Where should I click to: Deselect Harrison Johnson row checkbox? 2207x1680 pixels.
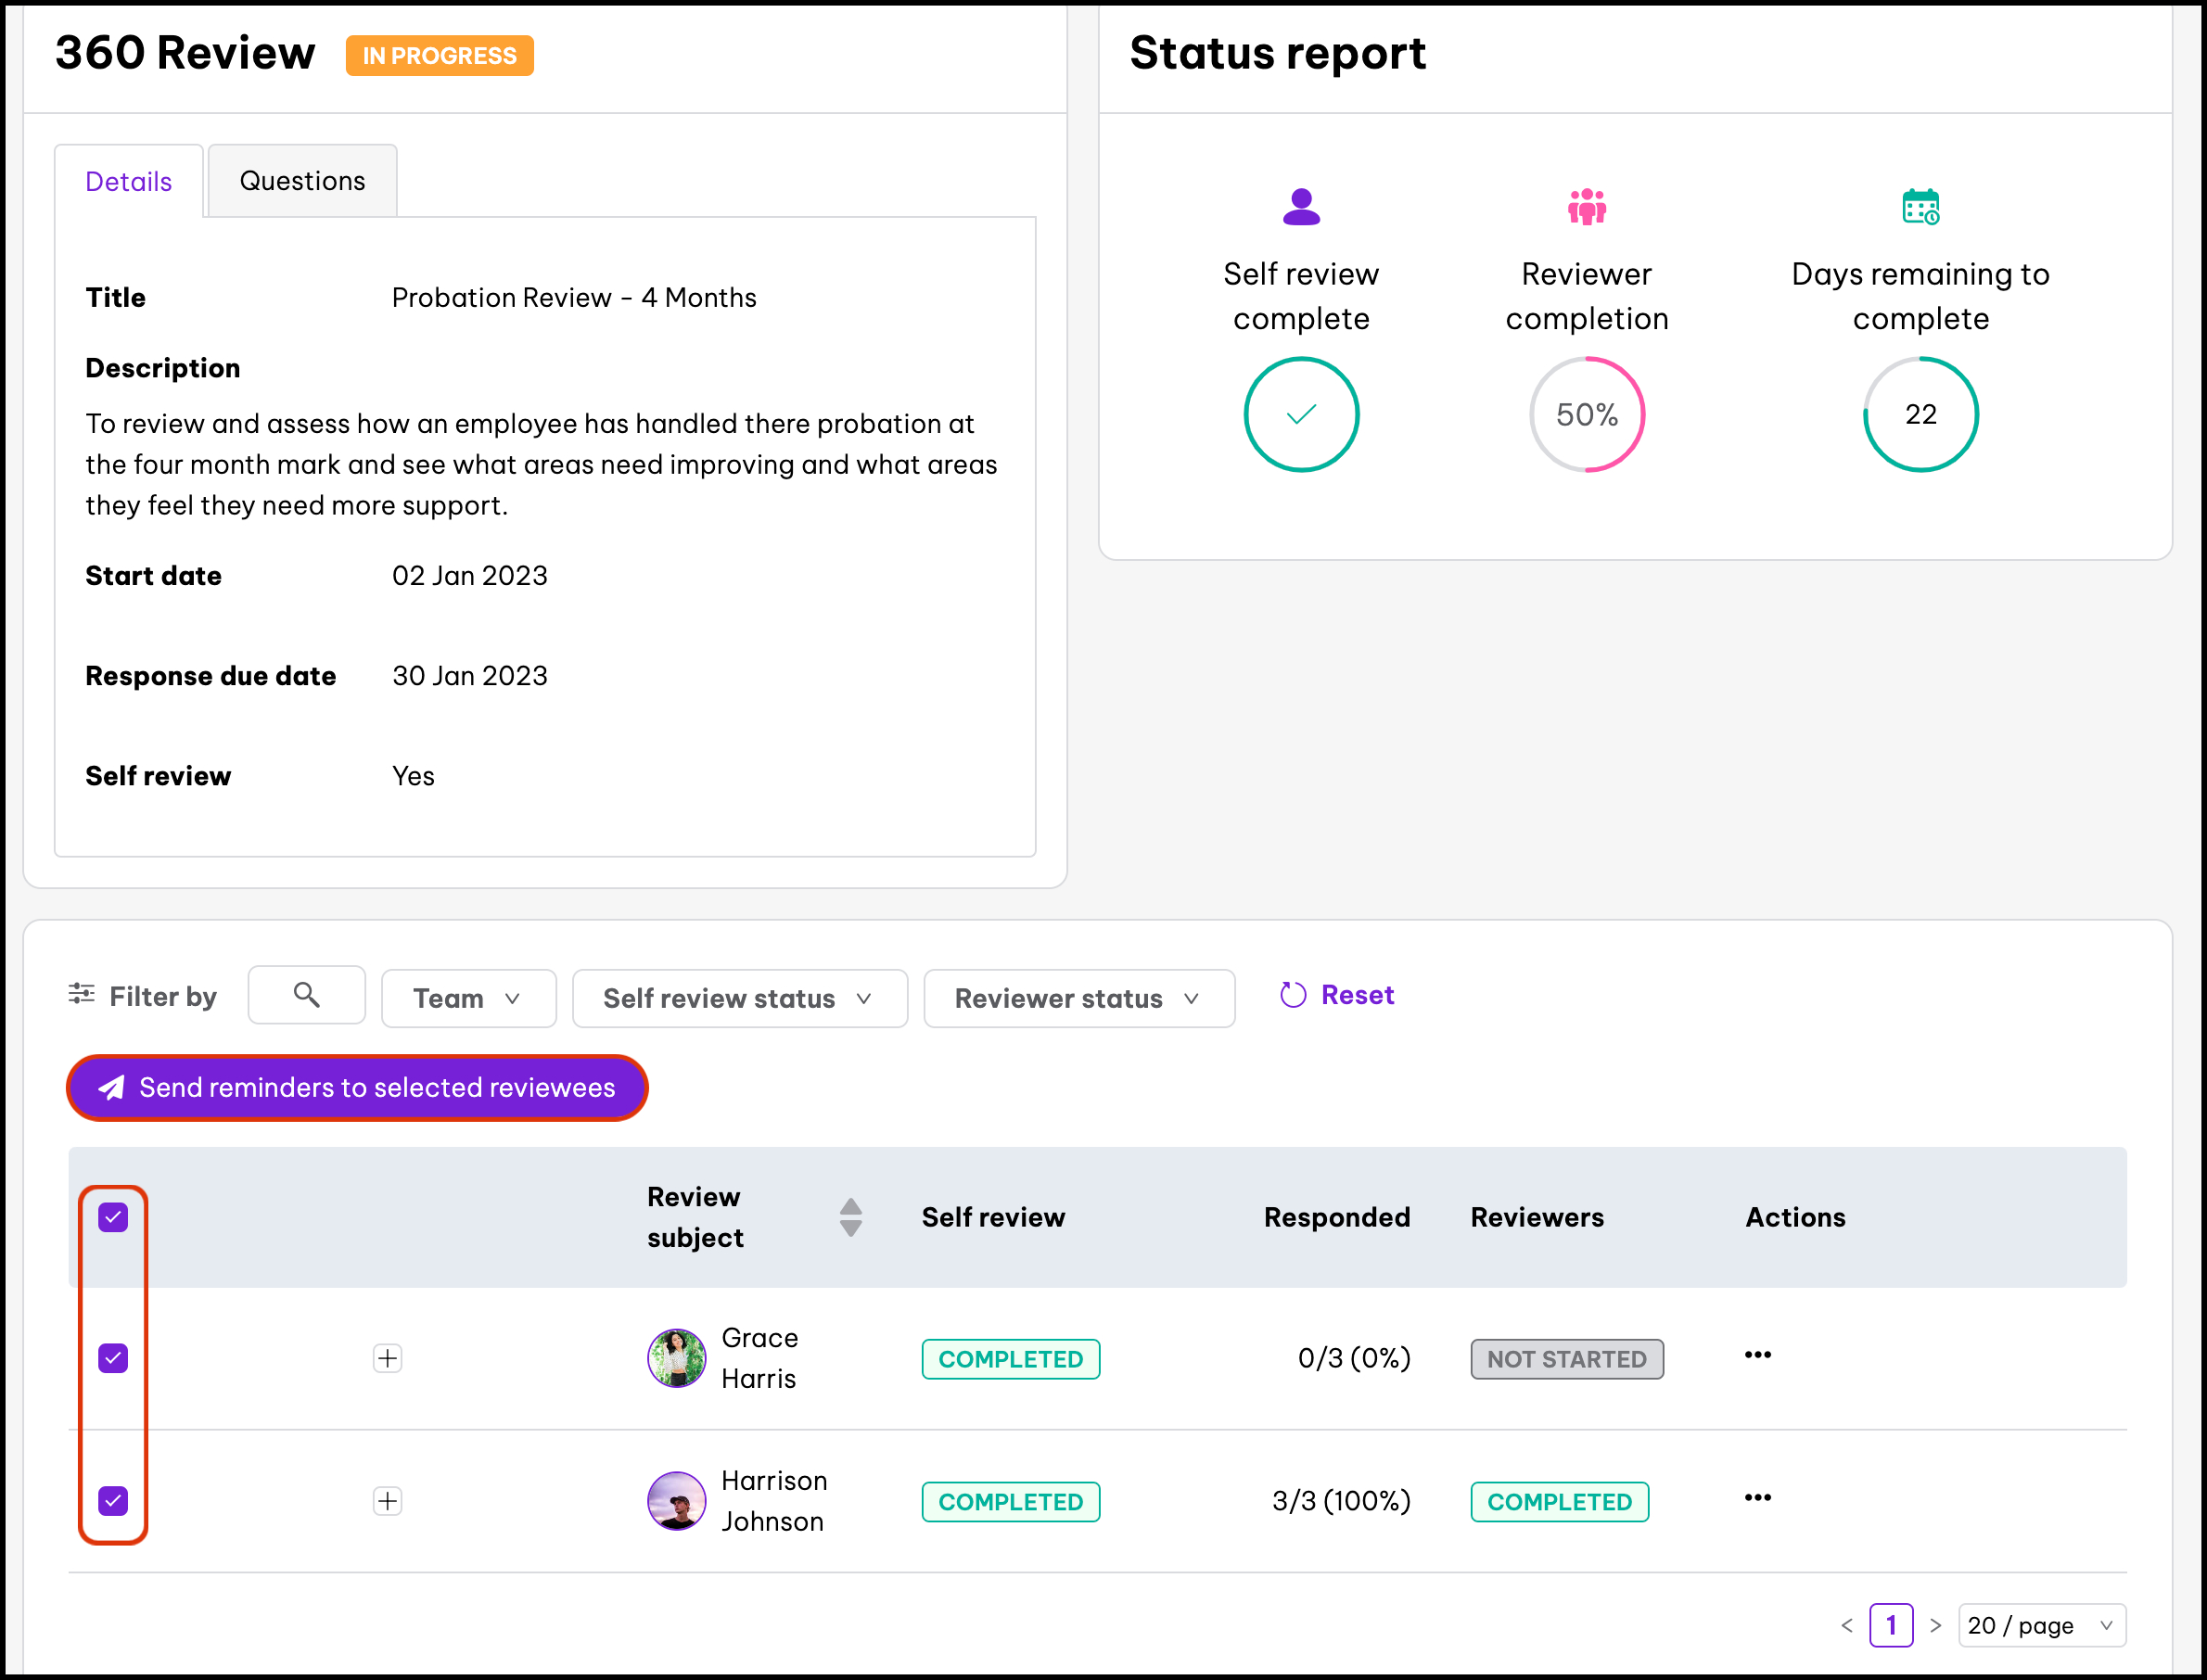tap(113, 1500)
